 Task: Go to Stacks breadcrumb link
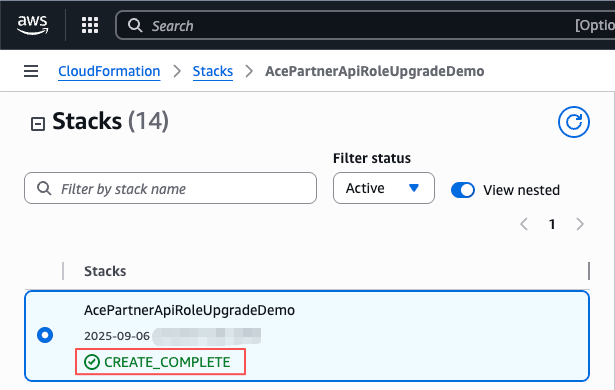[x=213, y=71]
